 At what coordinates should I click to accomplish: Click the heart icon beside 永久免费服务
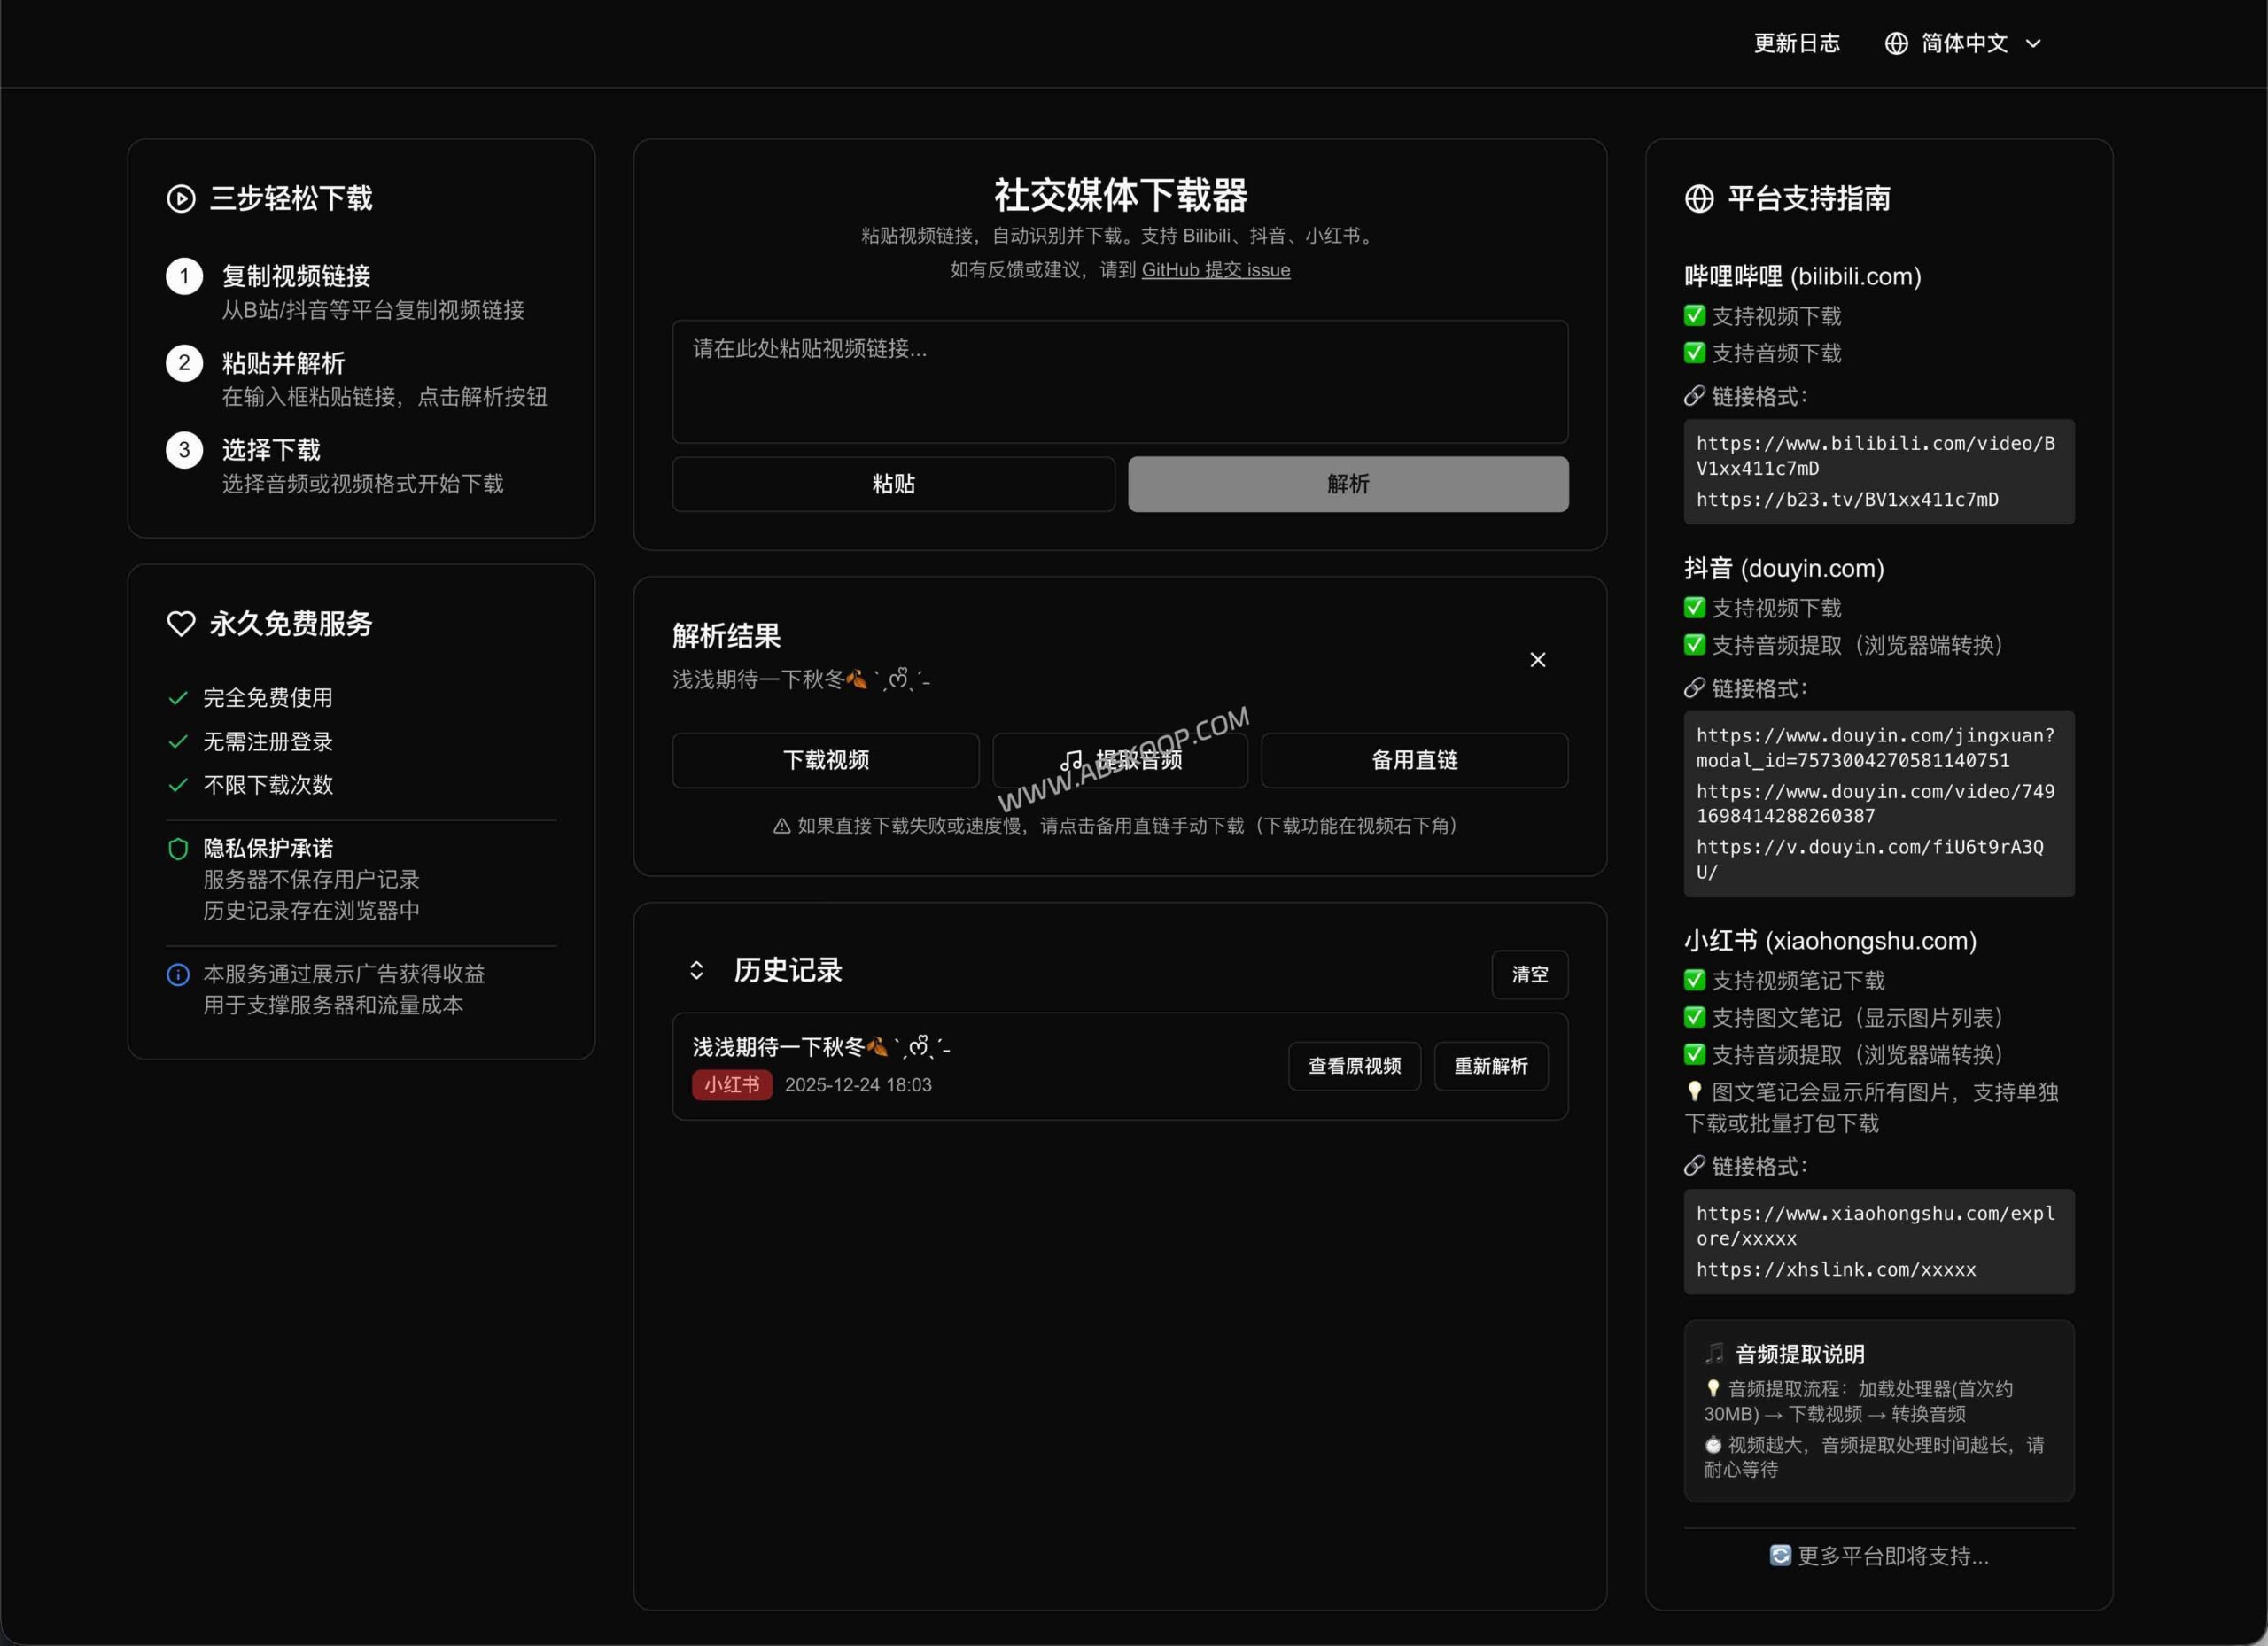(x=180, y=623)
